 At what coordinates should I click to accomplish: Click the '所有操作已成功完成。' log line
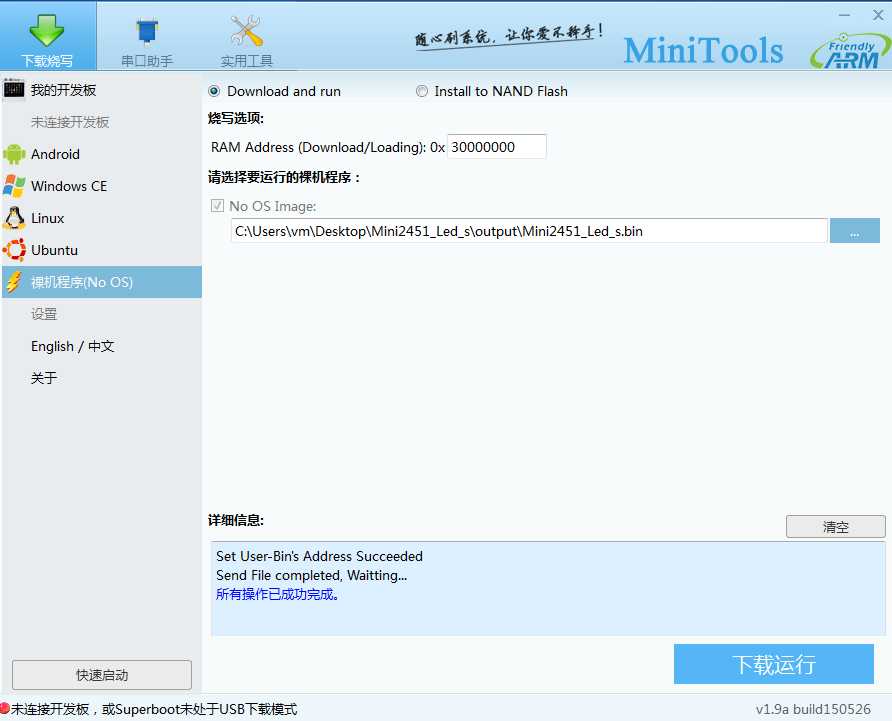click(x=278, y=594)
